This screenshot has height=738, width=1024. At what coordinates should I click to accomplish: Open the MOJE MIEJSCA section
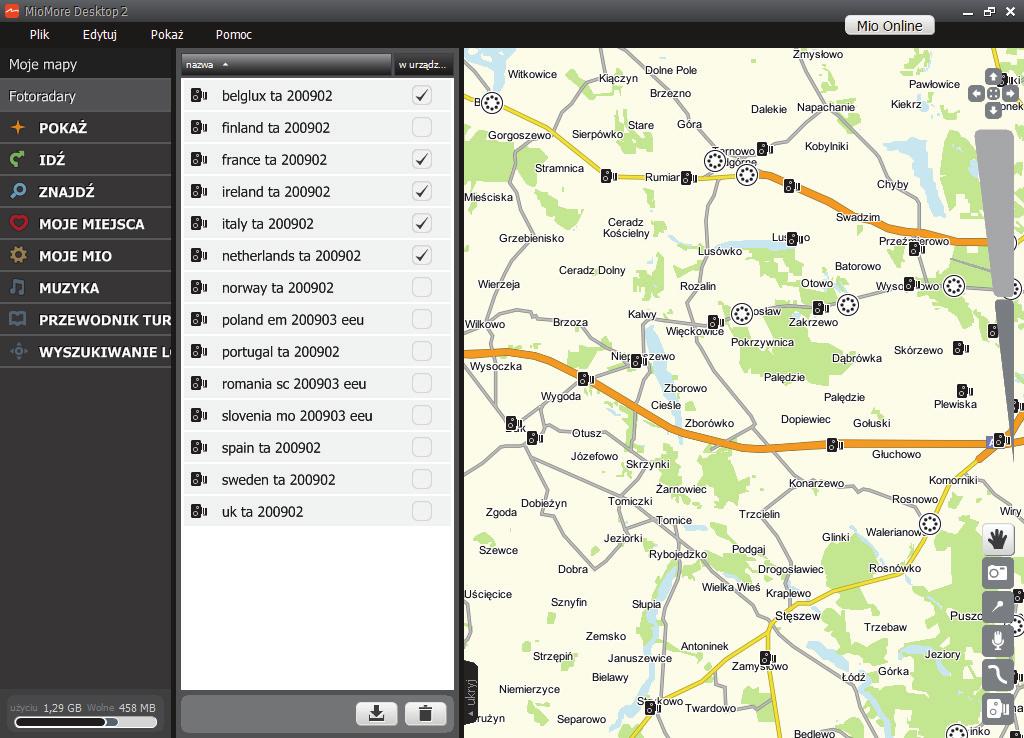coord(86,223)
